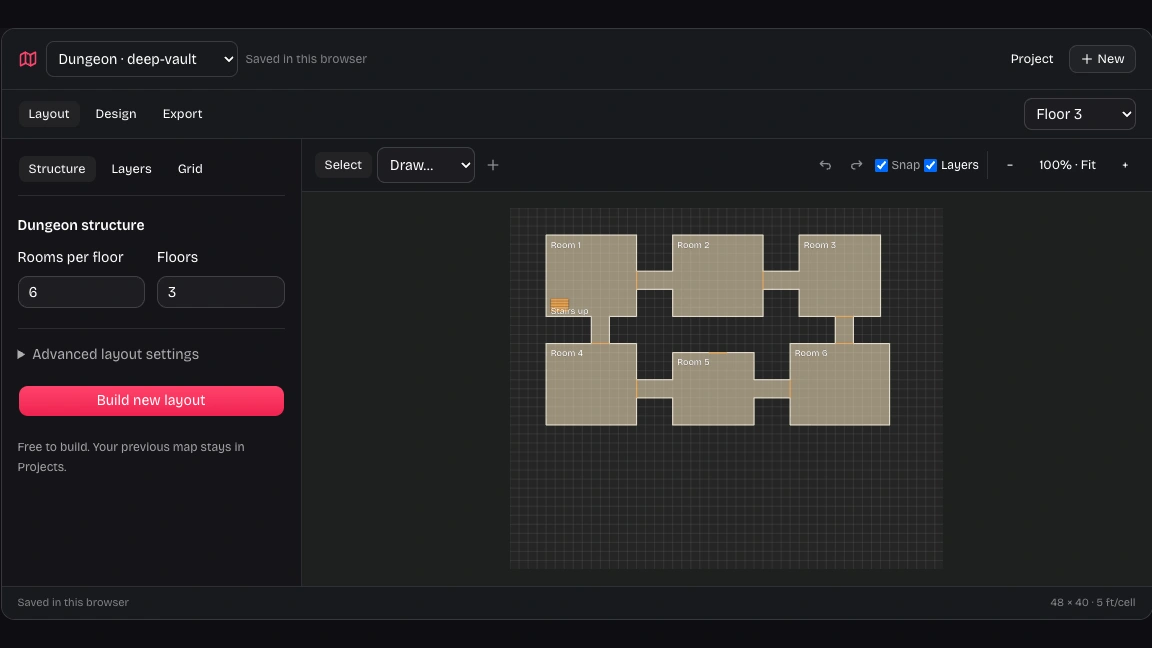Toggle the Snap checkbox
The image size is (1152, 648).
(x=881, y=165)
